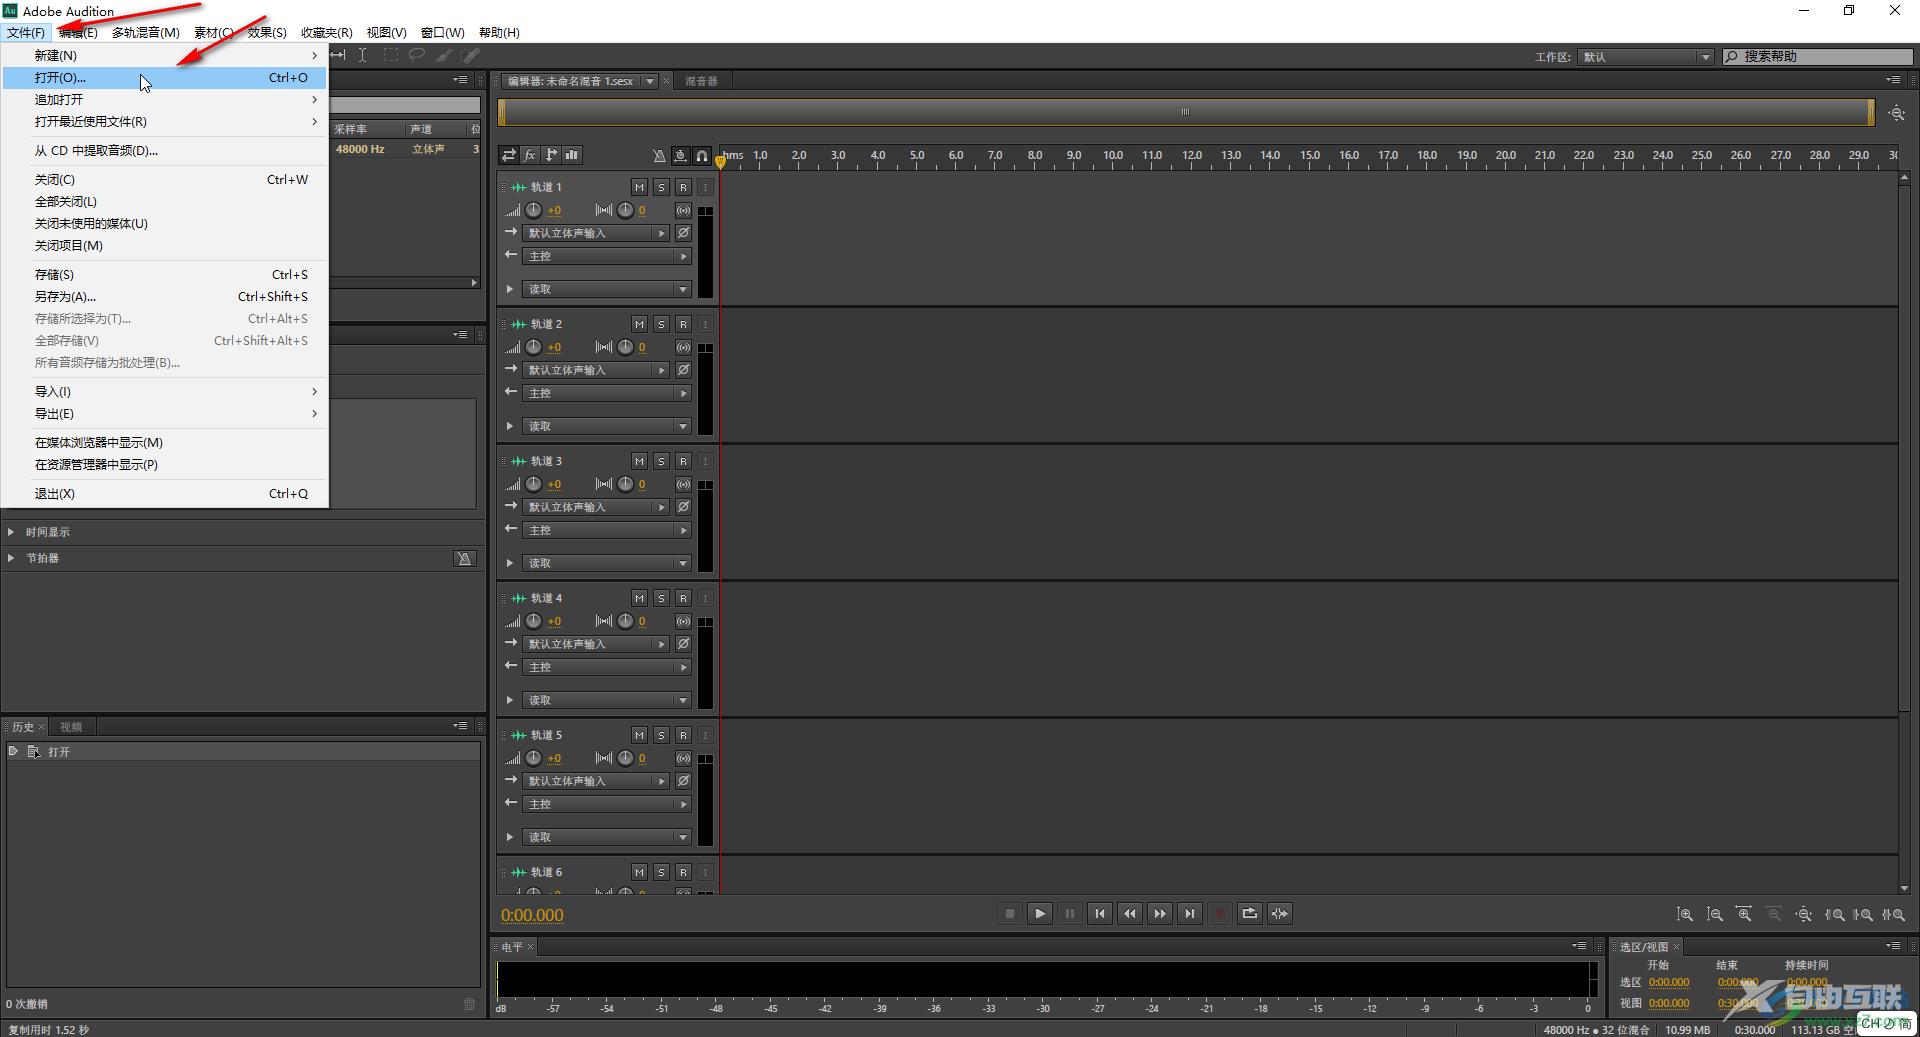Toggle sum to mono on 轨道 1
This screenshot has height=1037, width=1920.
click(683, 210)
